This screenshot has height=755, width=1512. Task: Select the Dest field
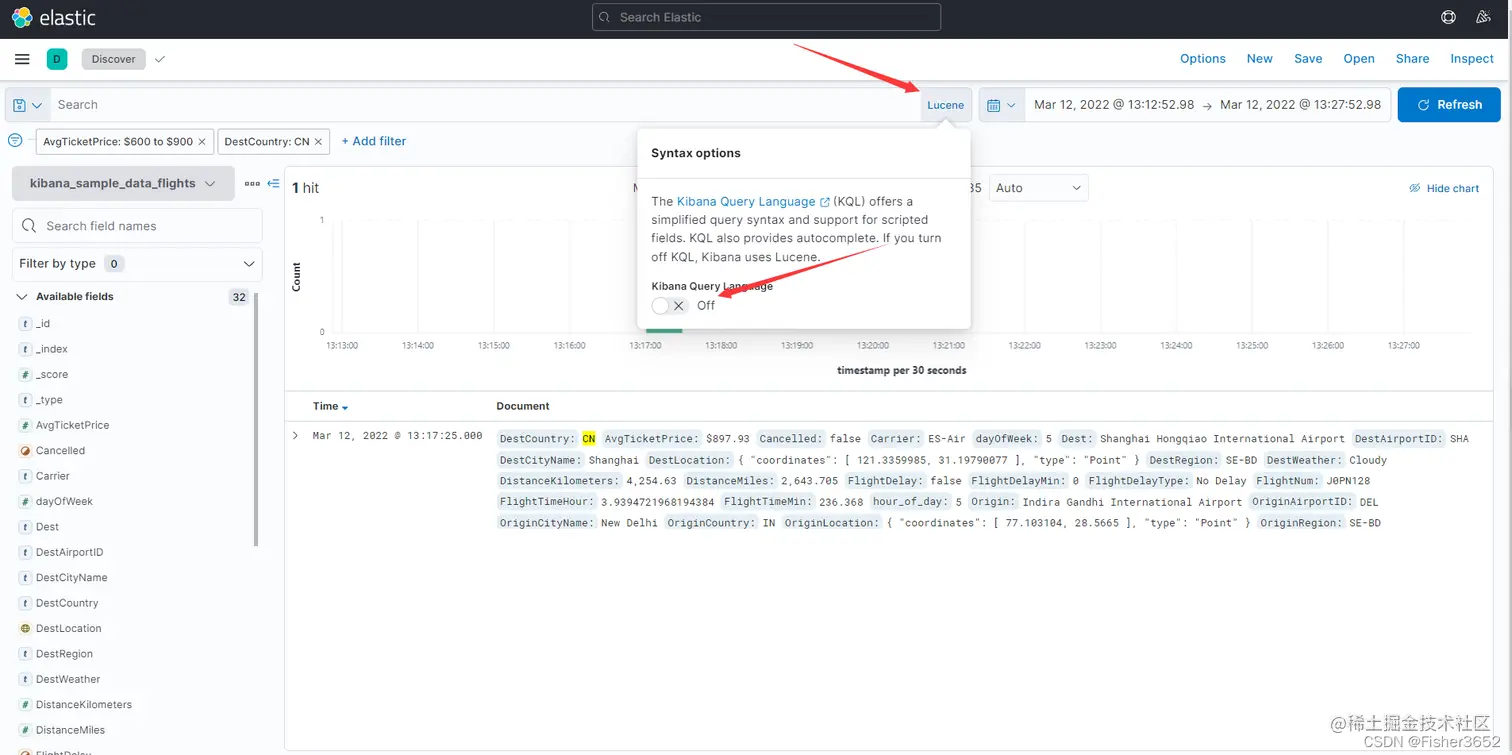[x=47, y=527]
